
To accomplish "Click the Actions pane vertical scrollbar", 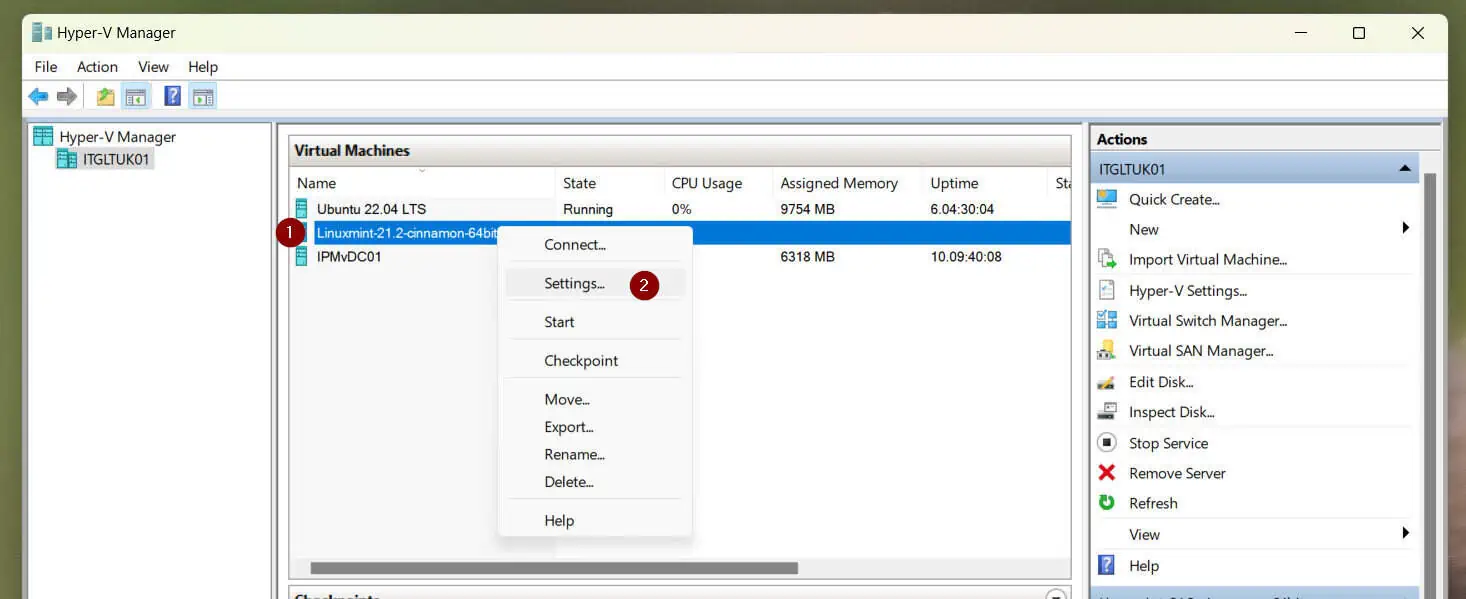I will 1428,385.
